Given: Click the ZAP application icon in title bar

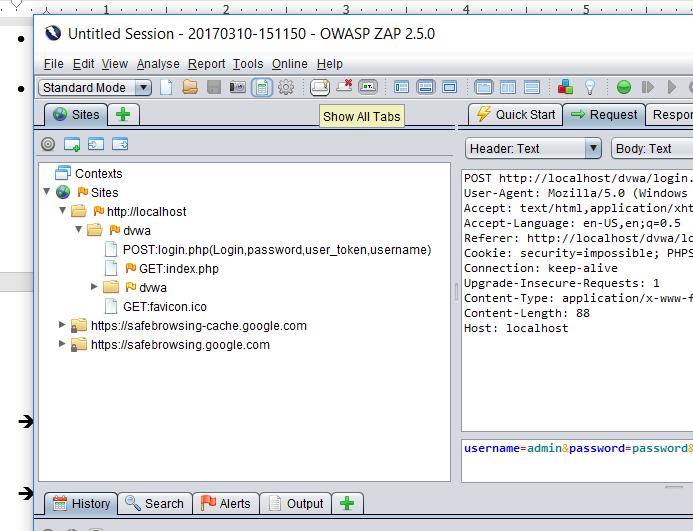Looking at the screenshot, I should [53, 33].
